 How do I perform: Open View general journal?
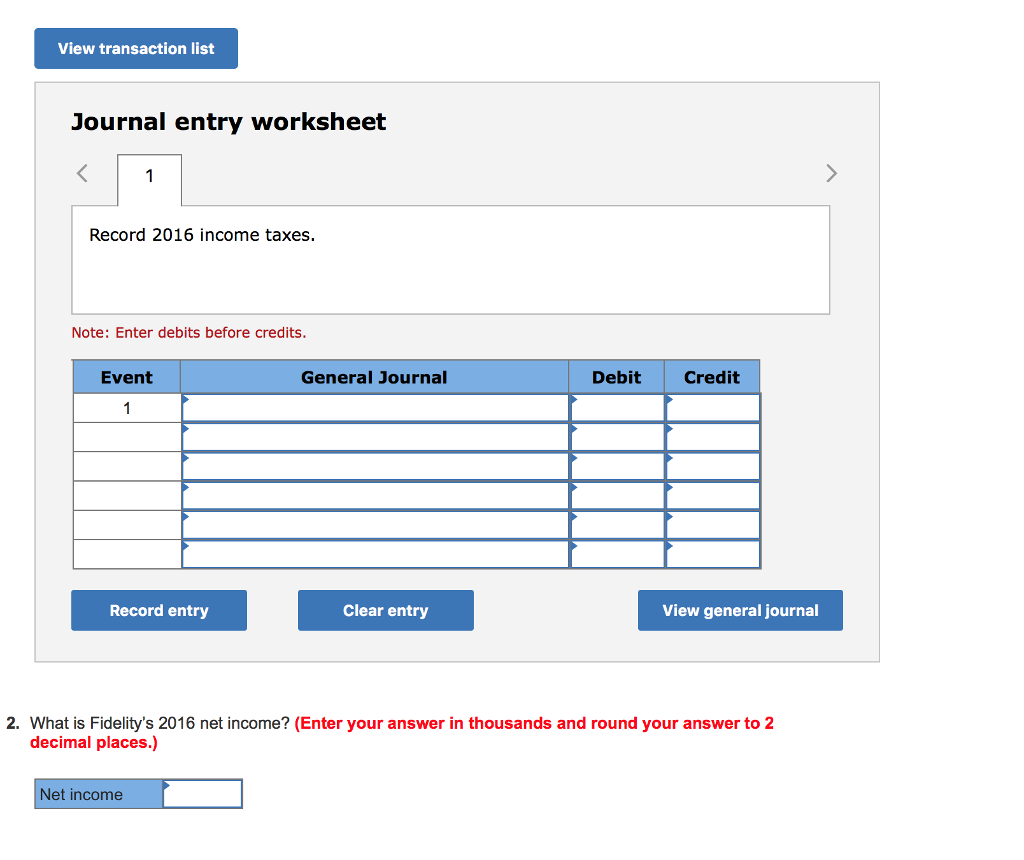coord(740,611)
